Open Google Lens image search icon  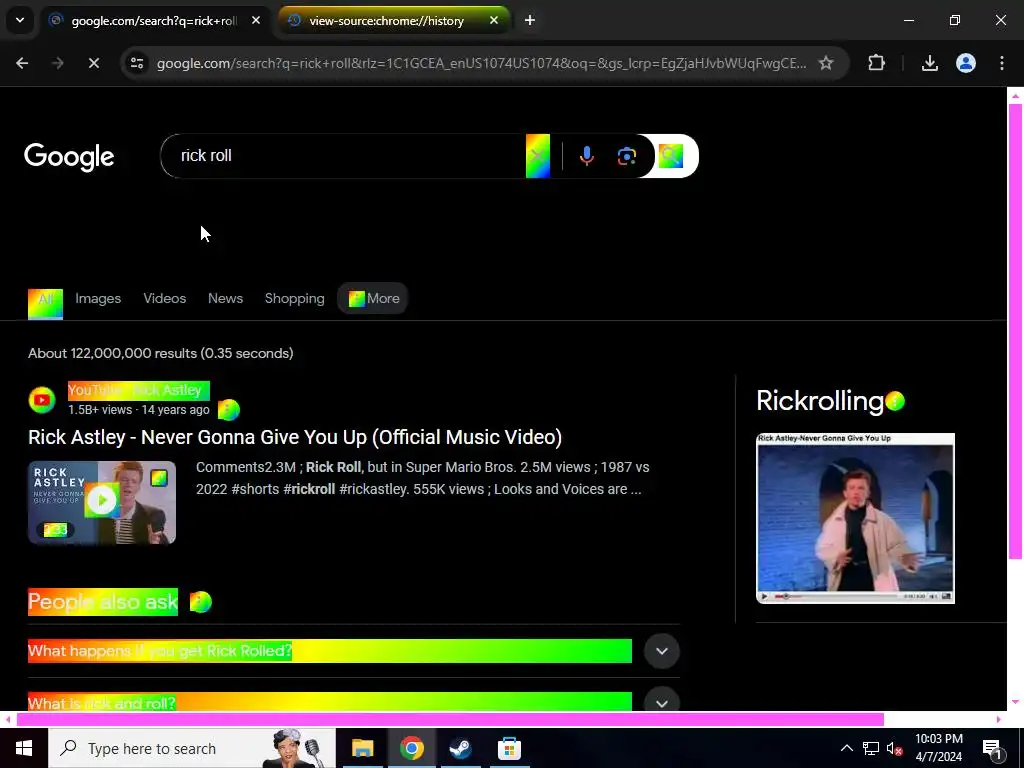click(626, 156)
